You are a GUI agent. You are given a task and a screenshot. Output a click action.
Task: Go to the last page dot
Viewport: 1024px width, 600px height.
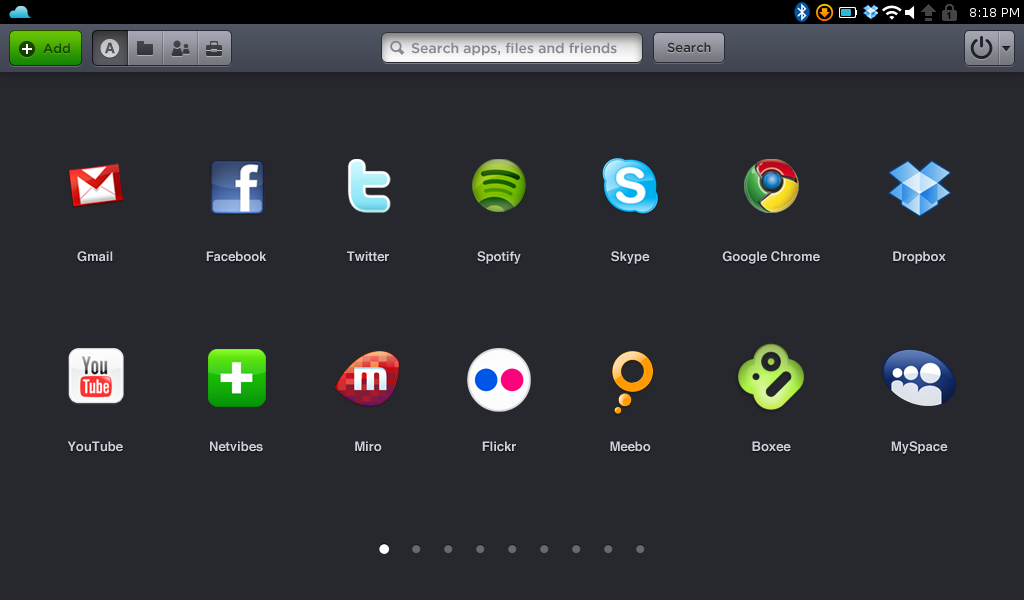click(640, 549)
